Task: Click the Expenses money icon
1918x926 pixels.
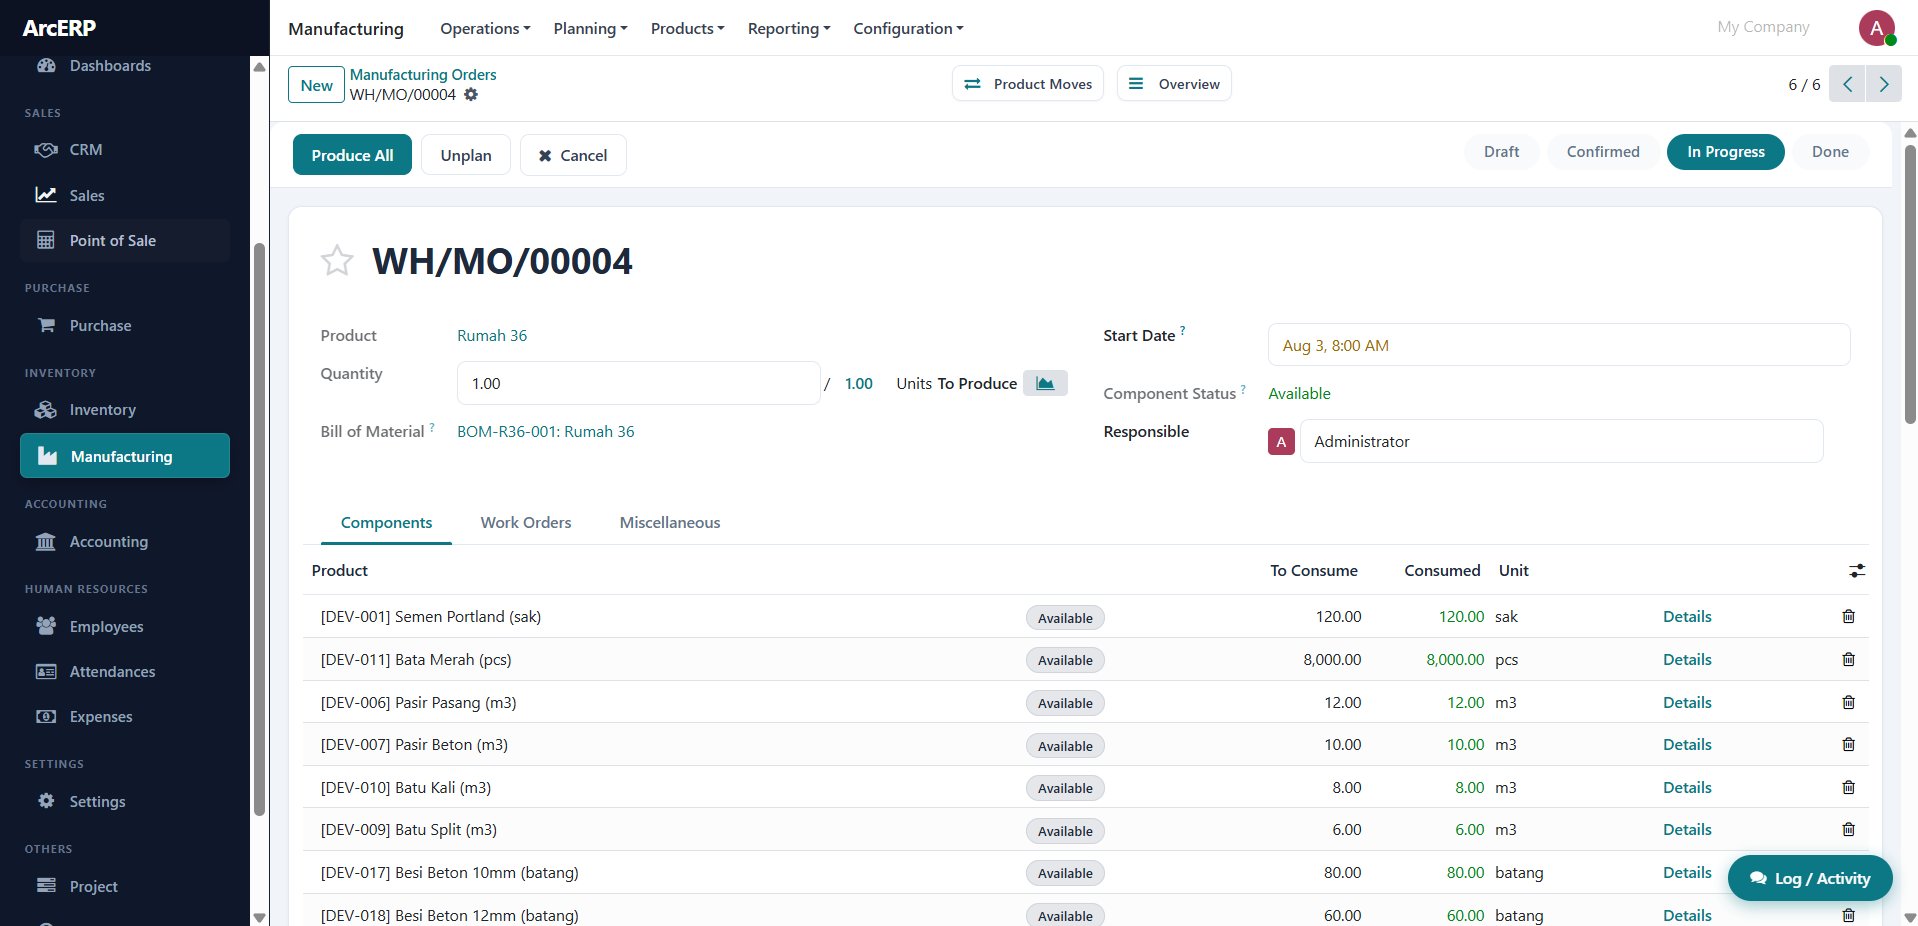Action: (x=46, y=716)
